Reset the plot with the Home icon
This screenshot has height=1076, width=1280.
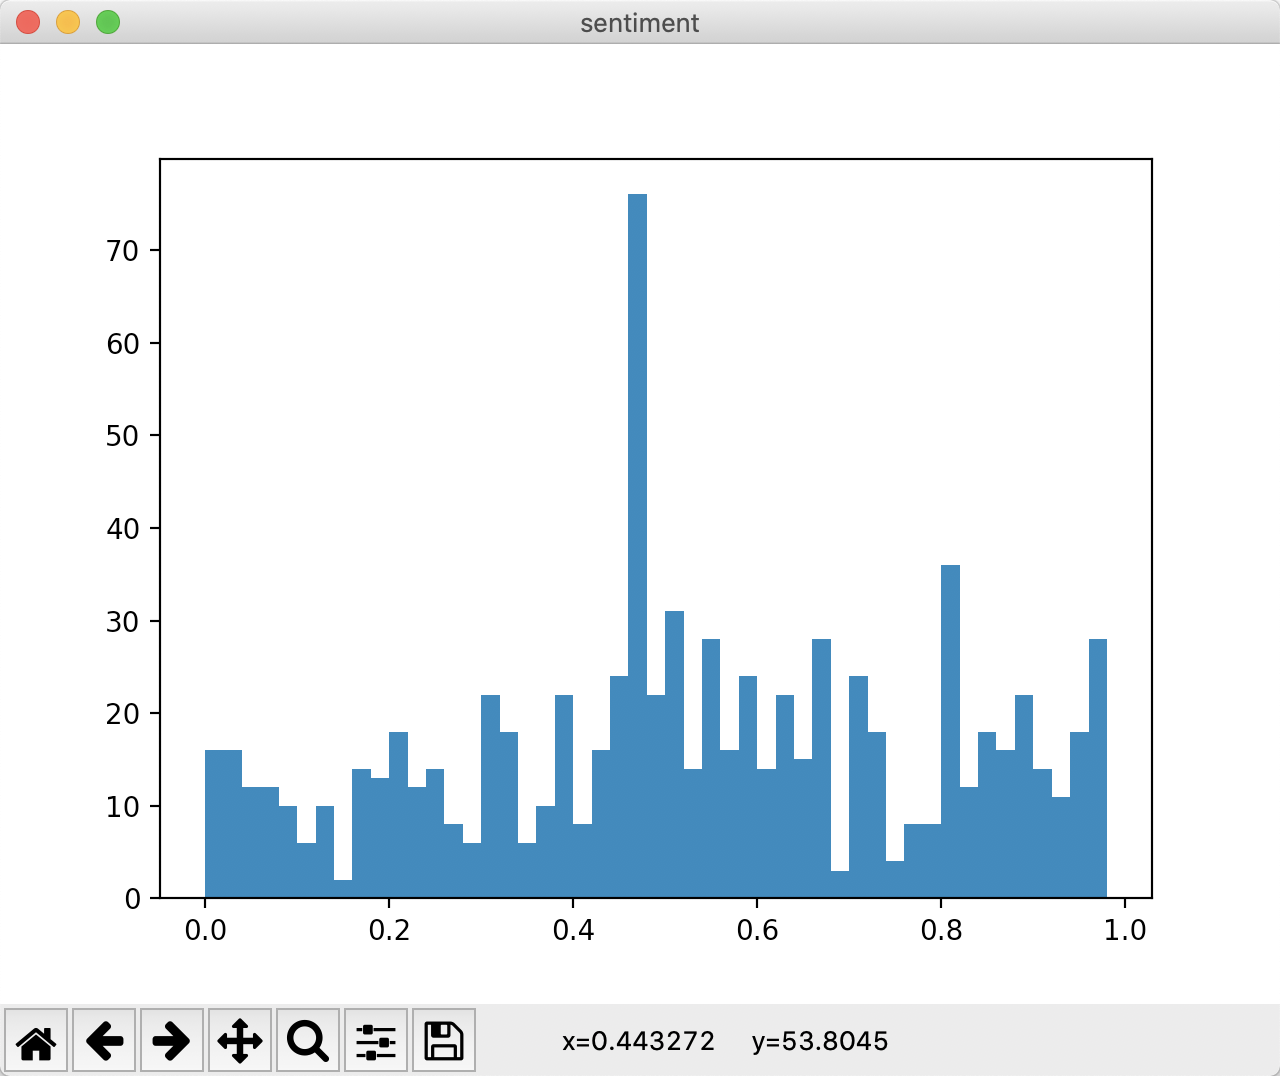pyautogui.click(x=36, y=1041)
